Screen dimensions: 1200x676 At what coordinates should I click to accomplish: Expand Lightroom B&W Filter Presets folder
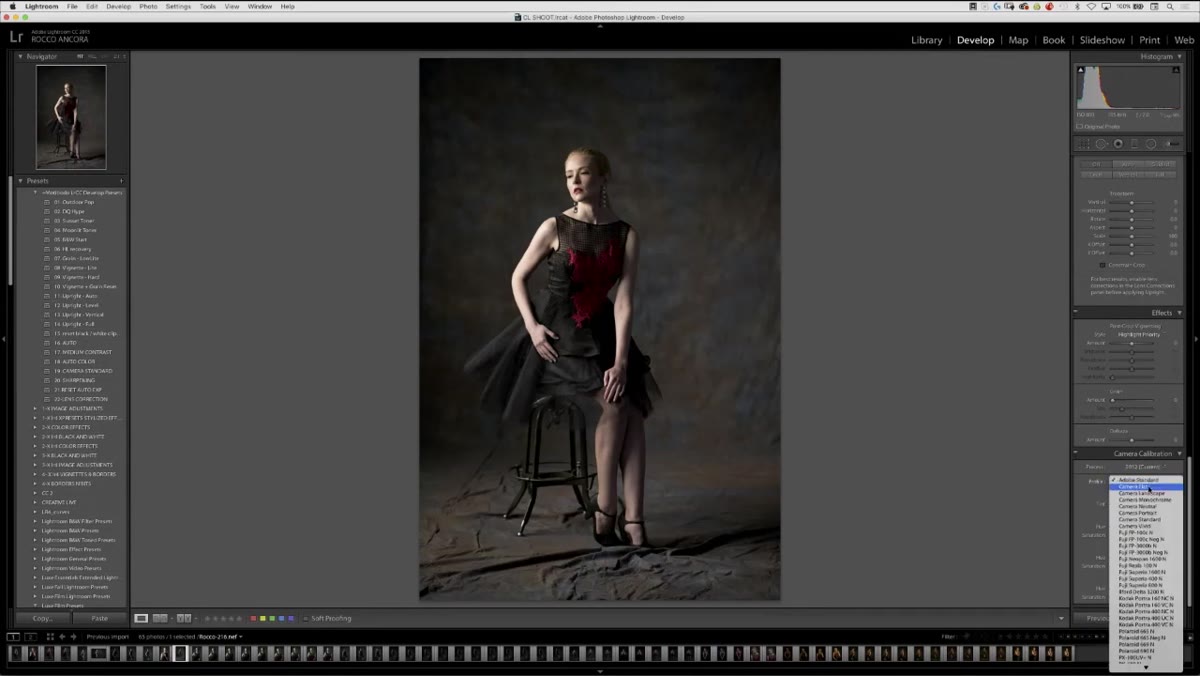coord(35,521)
